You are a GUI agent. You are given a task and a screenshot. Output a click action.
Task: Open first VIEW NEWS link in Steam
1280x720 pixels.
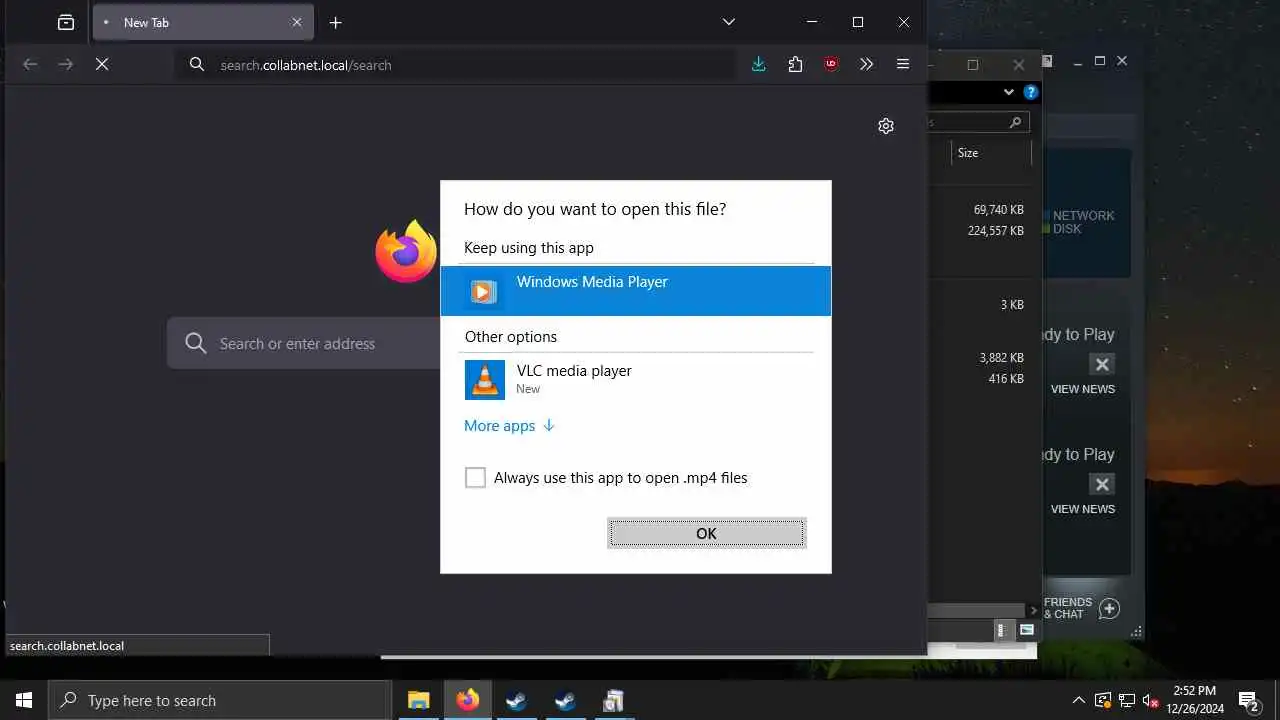(1083, 389)
